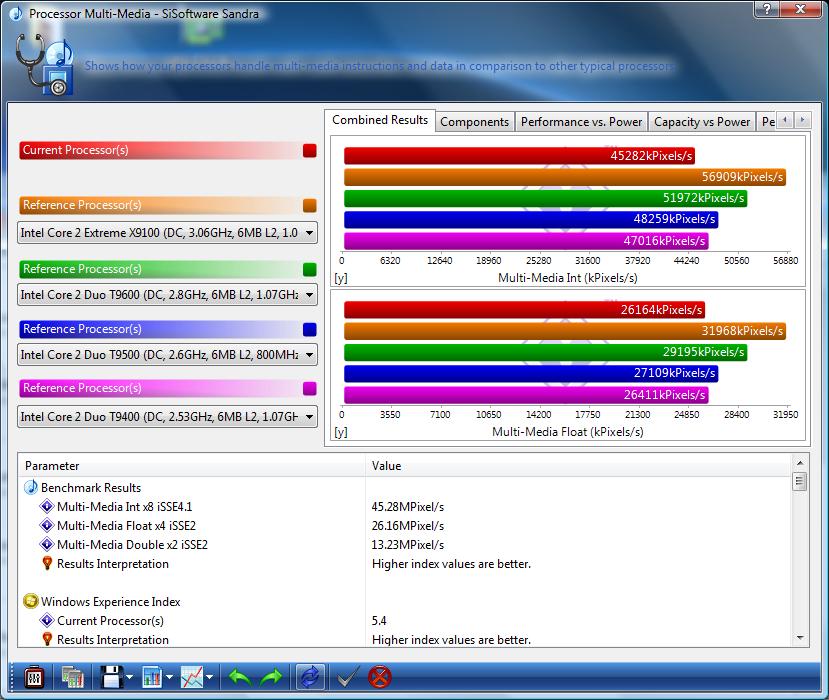Viewport: 829px width, 700px height.
Task: Click the diamond icon beside Multi-Media Float x4
Action: click(x=47, y=526)
